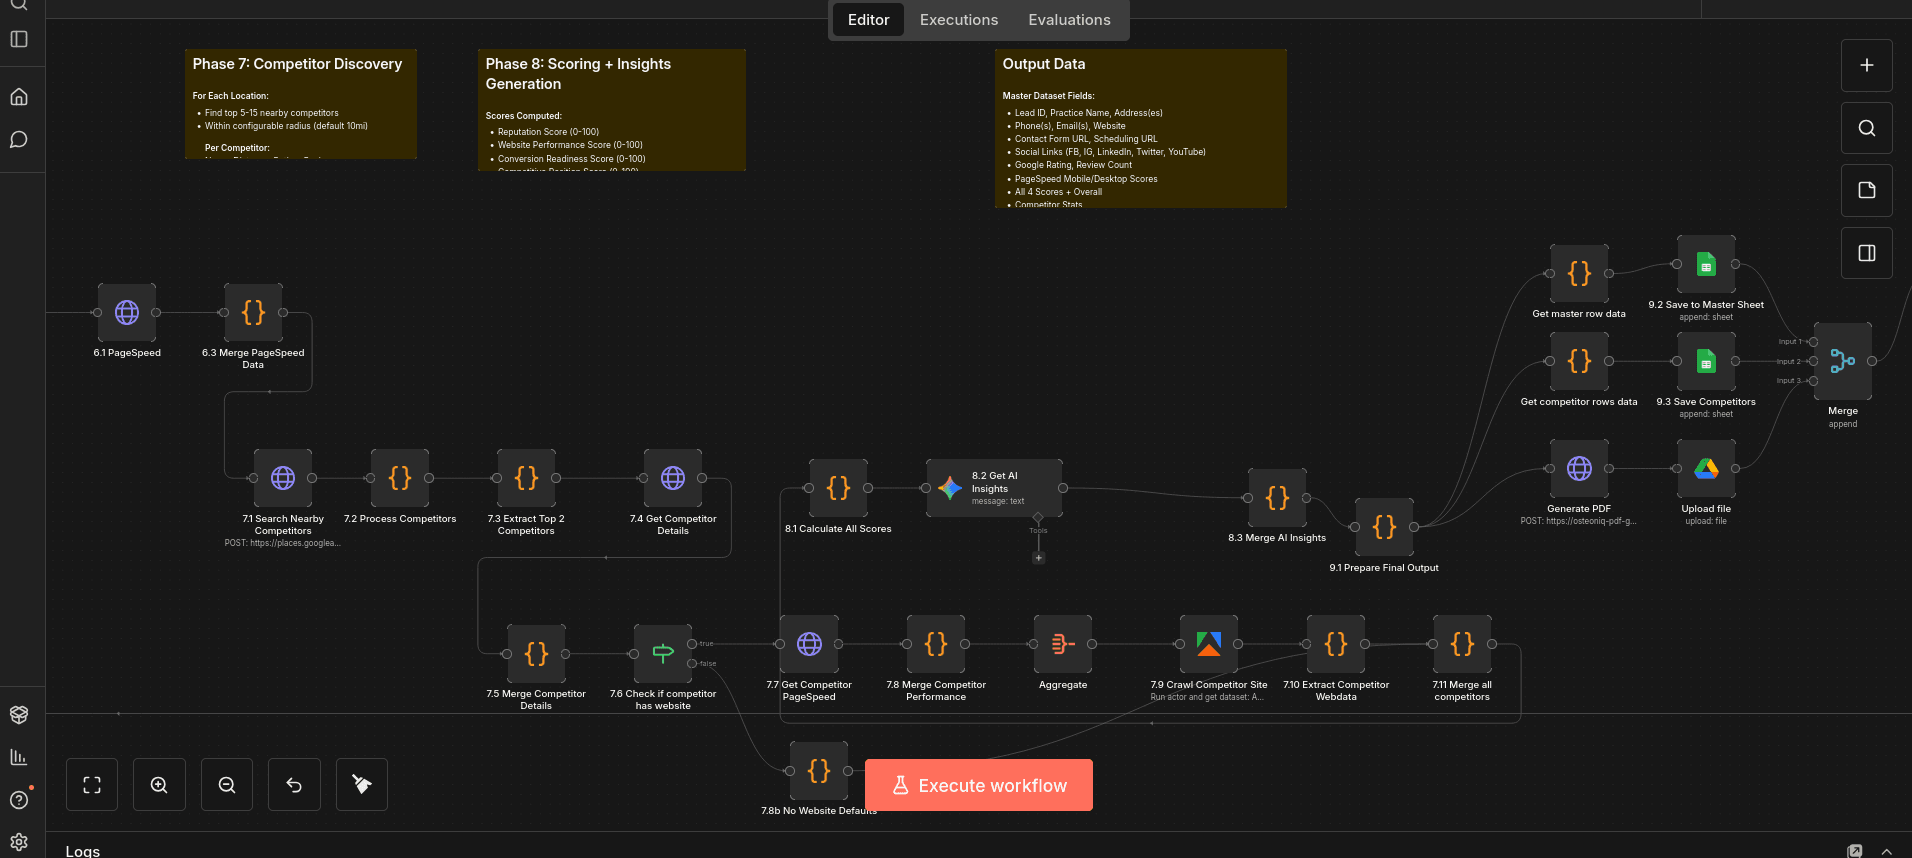
Task: Open the Get master row data node
Action: 1579,273
